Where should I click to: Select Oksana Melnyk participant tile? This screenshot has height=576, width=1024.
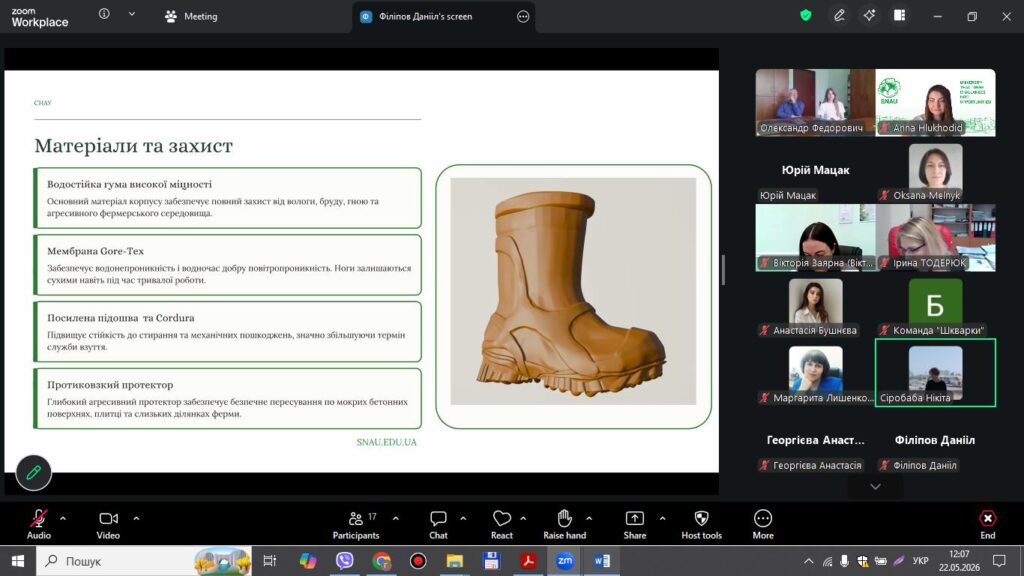click(x=935, y=172)
